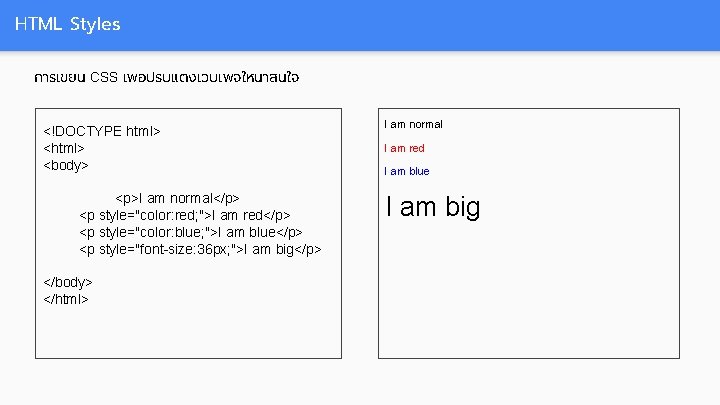Select the <!DOCTYPE html> code line

coord(102,132)
